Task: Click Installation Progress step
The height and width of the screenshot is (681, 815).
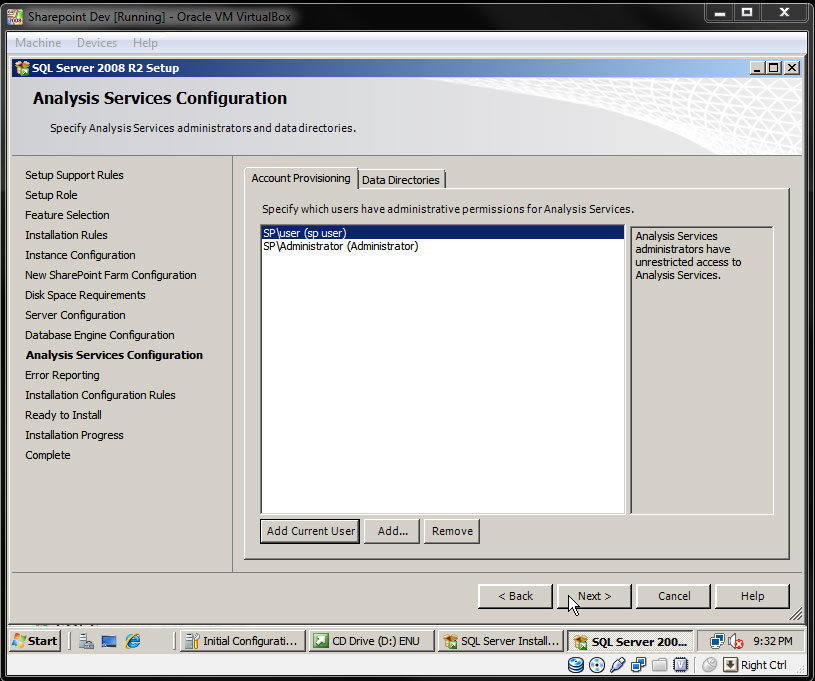Action: tap(74, 435)
